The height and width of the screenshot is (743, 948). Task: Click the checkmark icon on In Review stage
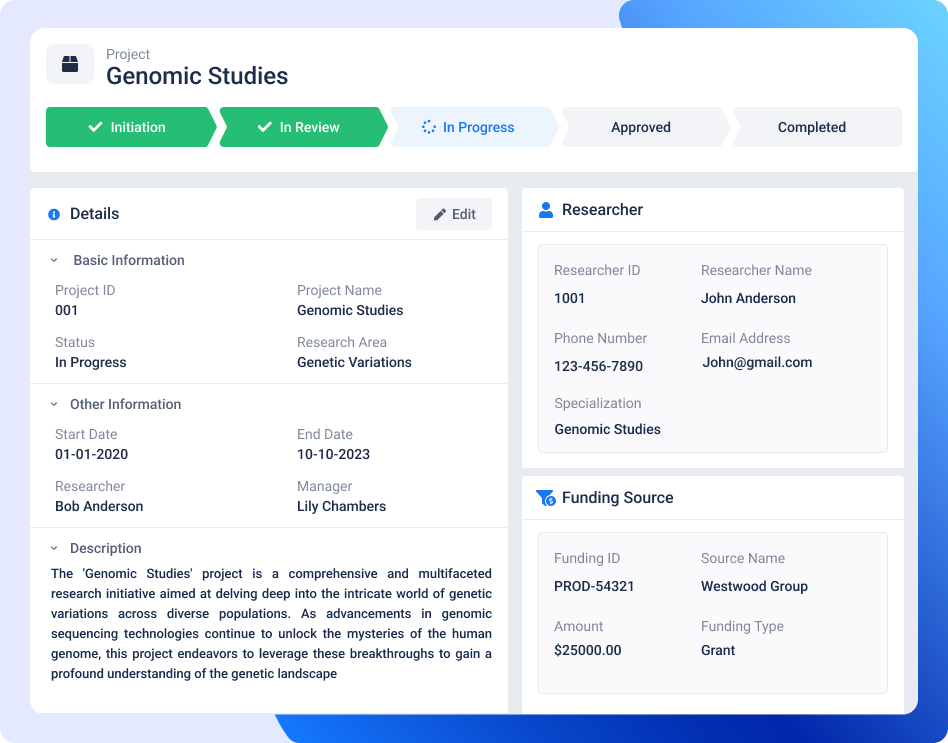pos(265,127)
